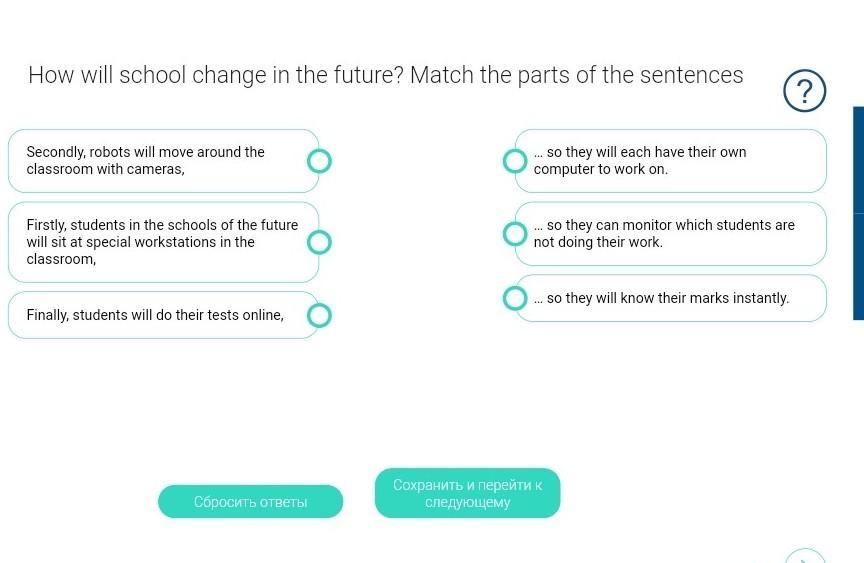
Task: Click the '… so they can monitor' answer card
Action: tap(675, 234)
